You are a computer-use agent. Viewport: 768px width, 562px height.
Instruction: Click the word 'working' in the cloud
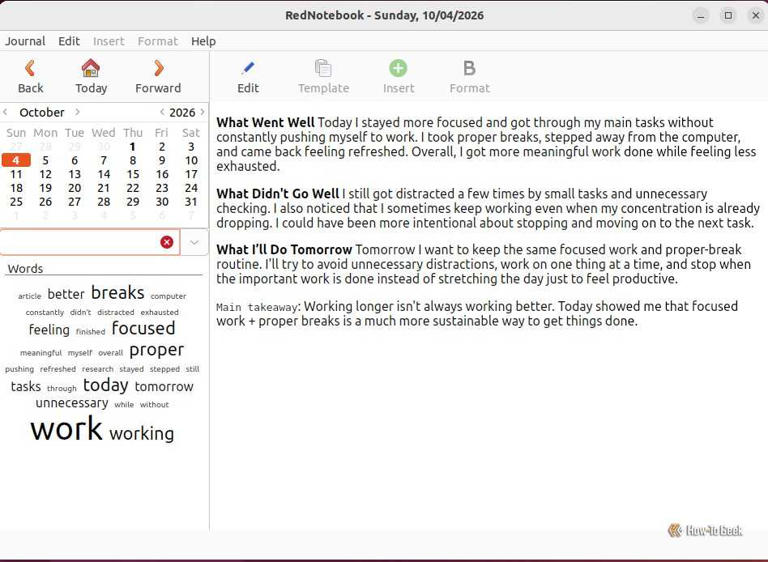pos(142,434)
